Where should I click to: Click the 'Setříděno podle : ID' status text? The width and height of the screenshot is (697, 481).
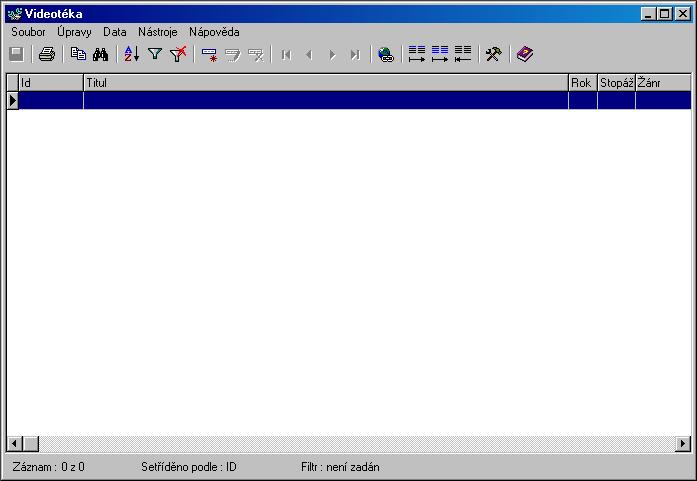(189, 467)
